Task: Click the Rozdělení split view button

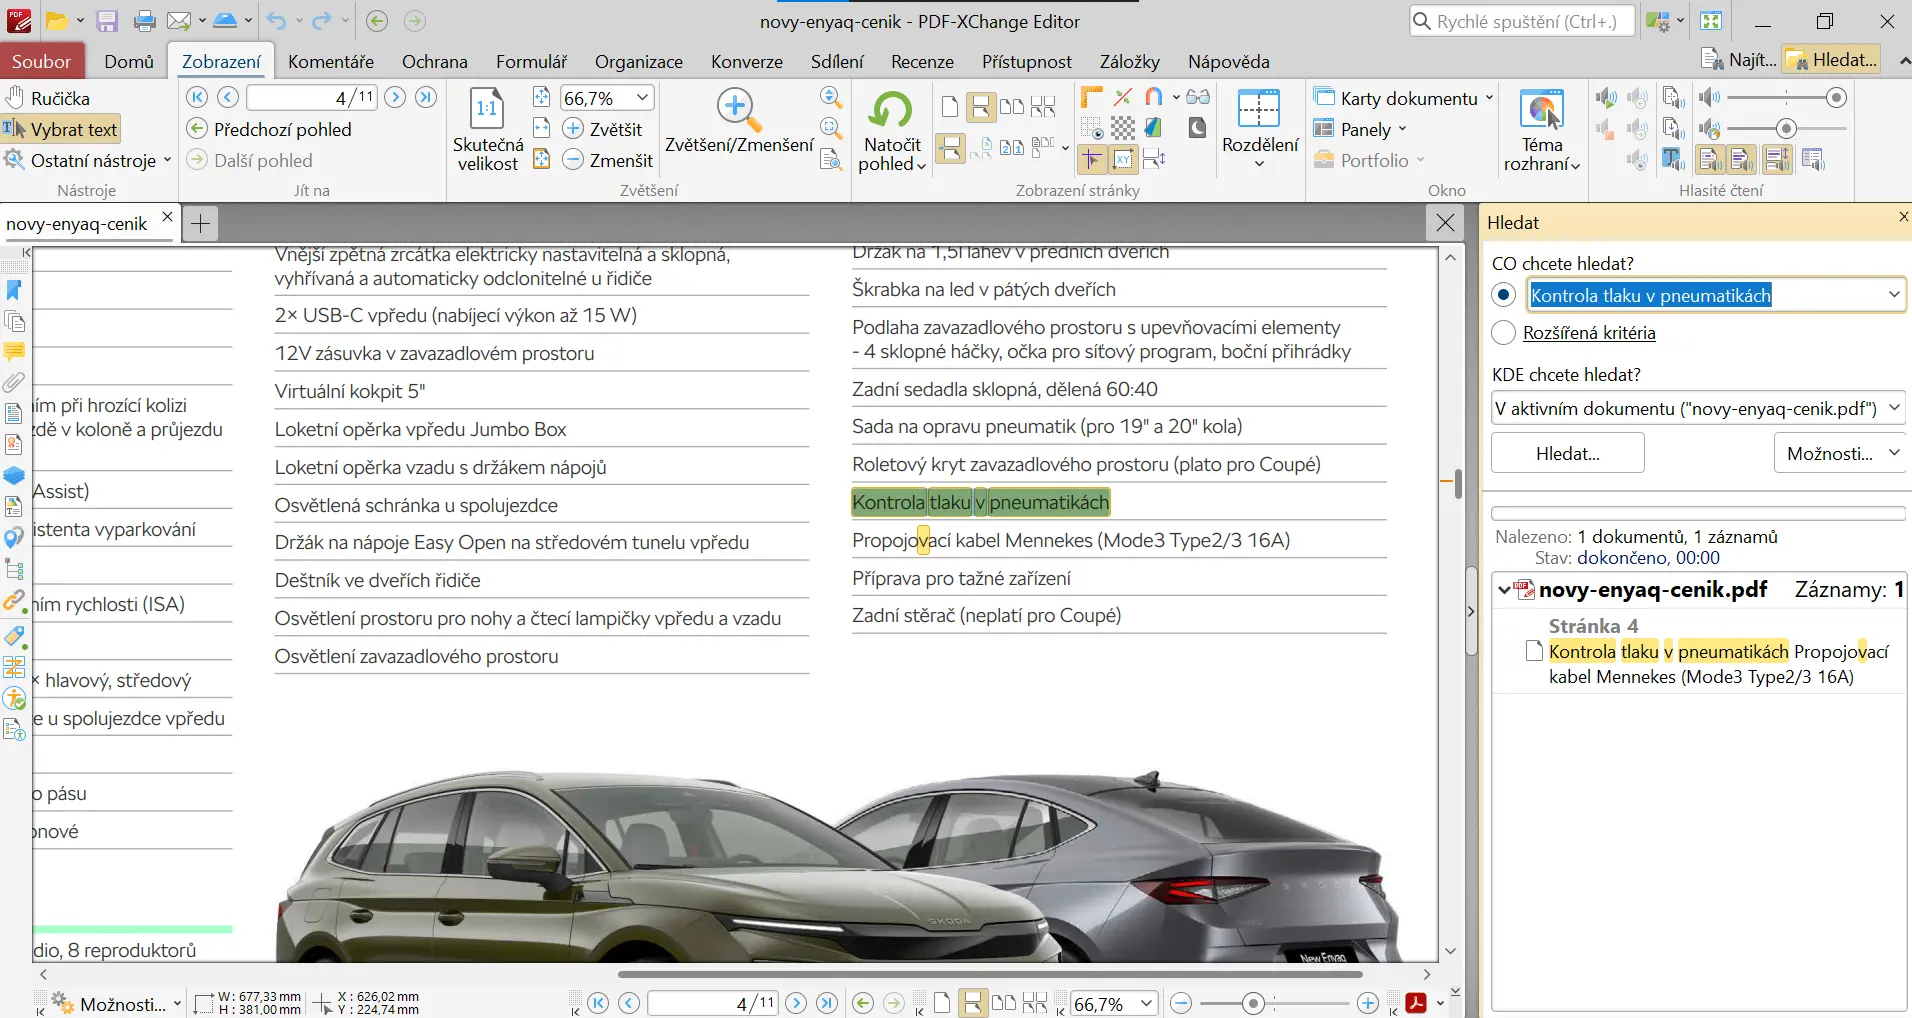Action: [1259, 128]
